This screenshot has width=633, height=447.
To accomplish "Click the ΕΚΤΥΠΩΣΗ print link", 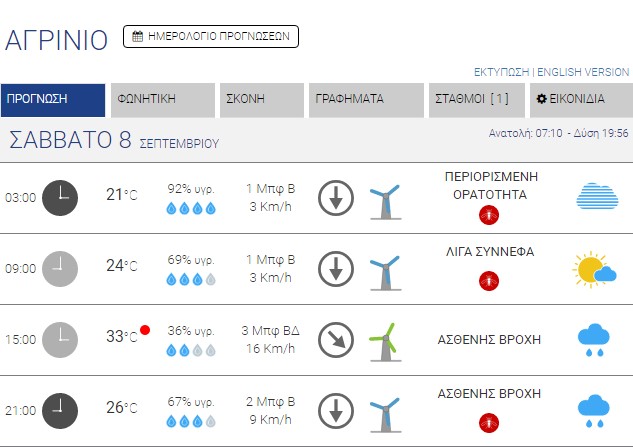I will point(501,72).
